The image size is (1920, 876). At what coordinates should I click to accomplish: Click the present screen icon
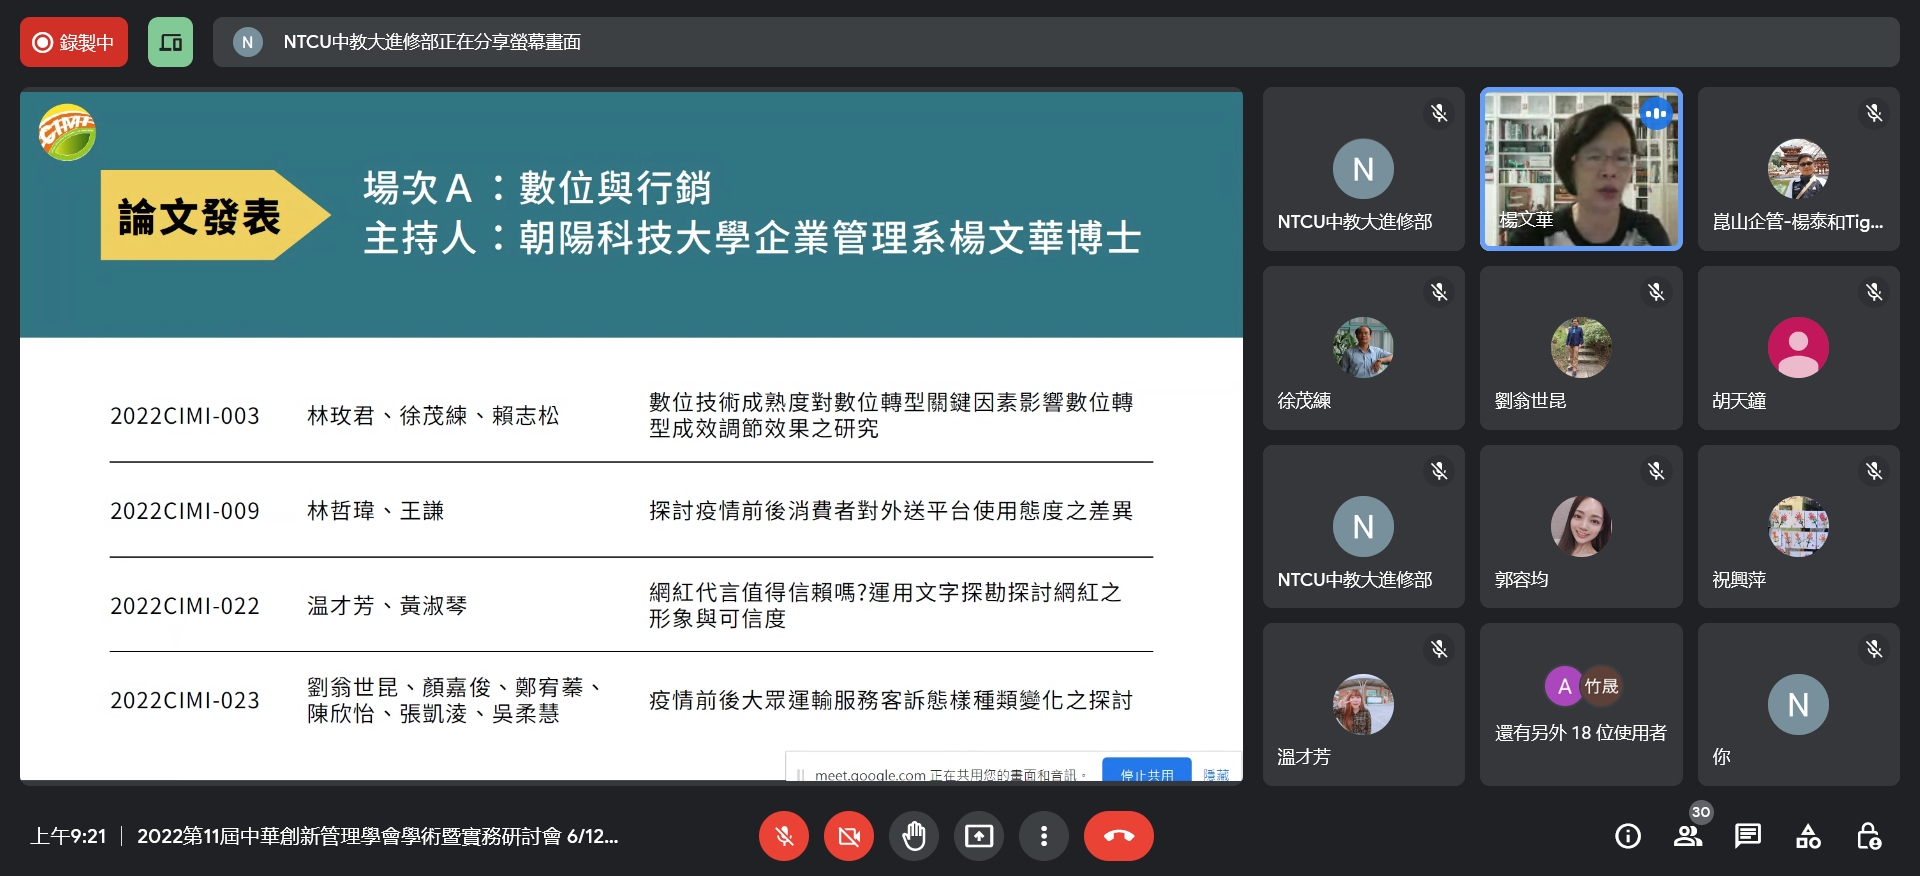coord(978,836)
